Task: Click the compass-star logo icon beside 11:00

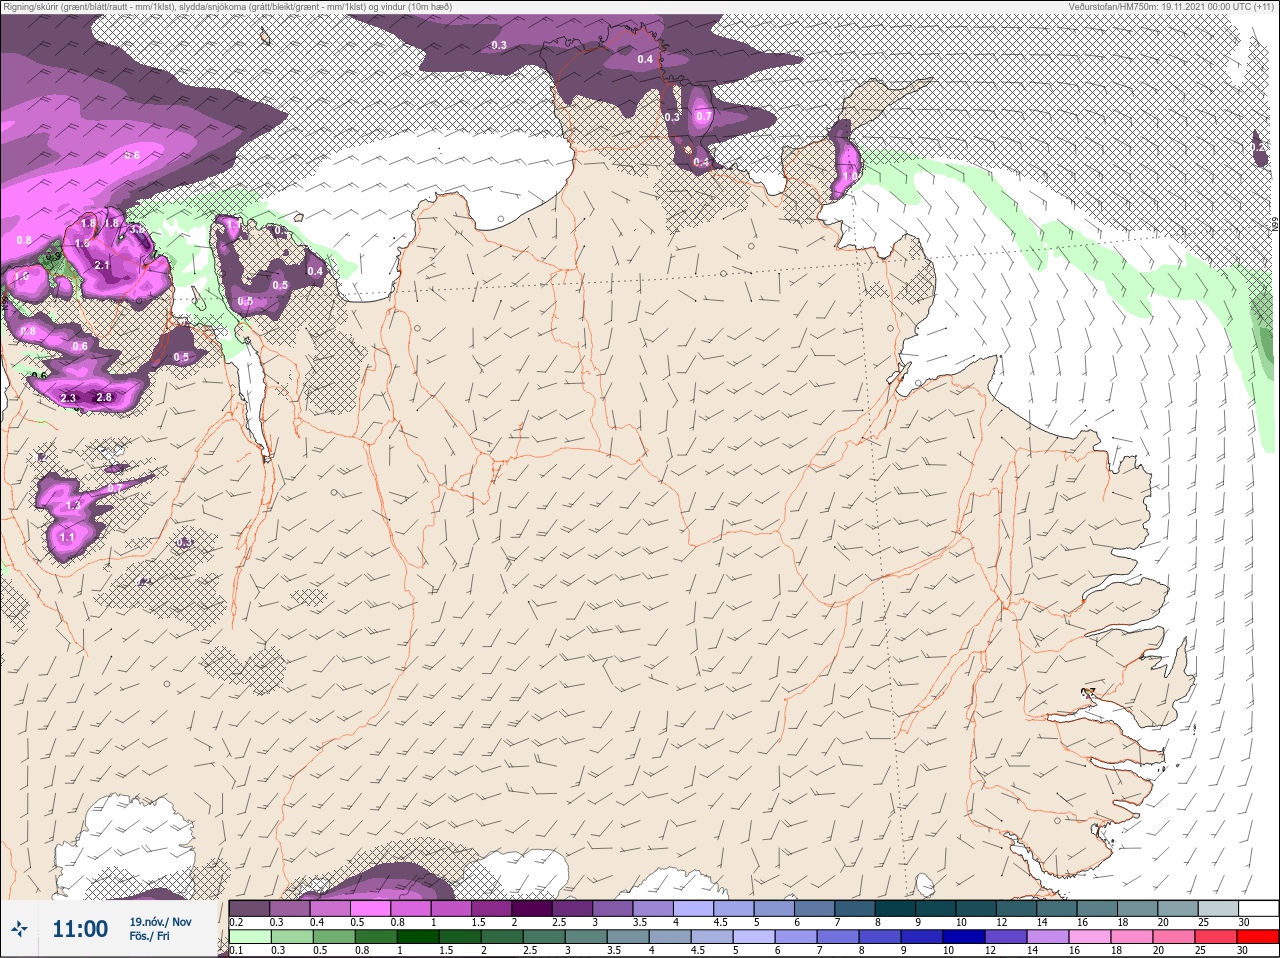Action: point(19,930)
